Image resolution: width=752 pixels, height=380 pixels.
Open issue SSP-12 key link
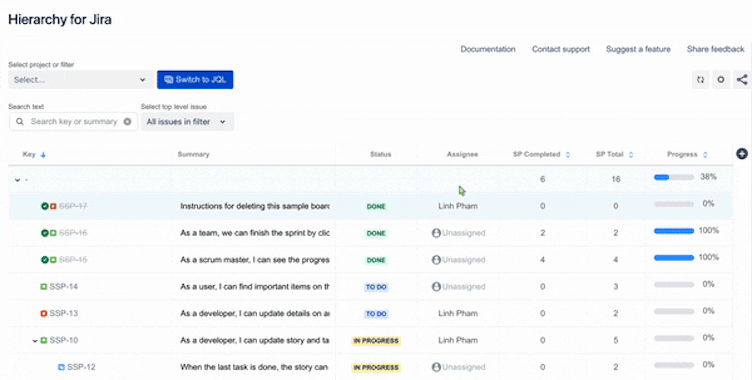tap(81, 368)
